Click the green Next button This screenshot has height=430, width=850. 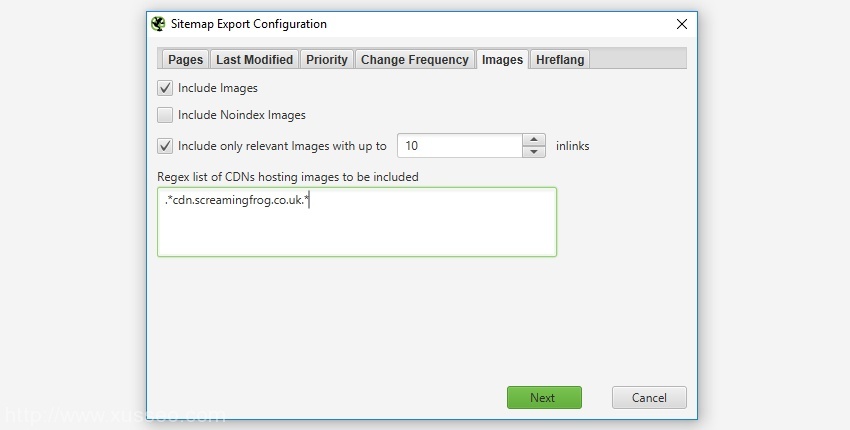[544, 397]
